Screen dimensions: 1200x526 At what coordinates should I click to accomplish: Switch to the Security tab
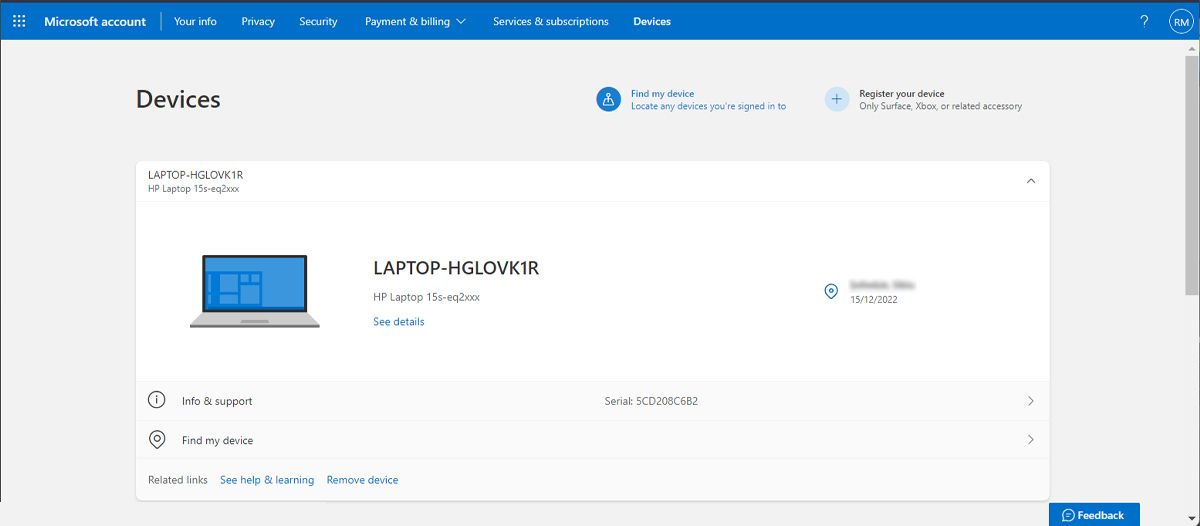coord(318,21)
